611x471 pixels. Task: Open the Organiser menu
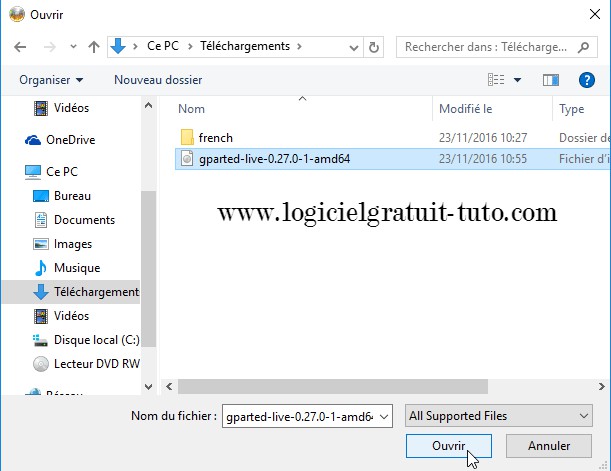click(51, 80)
